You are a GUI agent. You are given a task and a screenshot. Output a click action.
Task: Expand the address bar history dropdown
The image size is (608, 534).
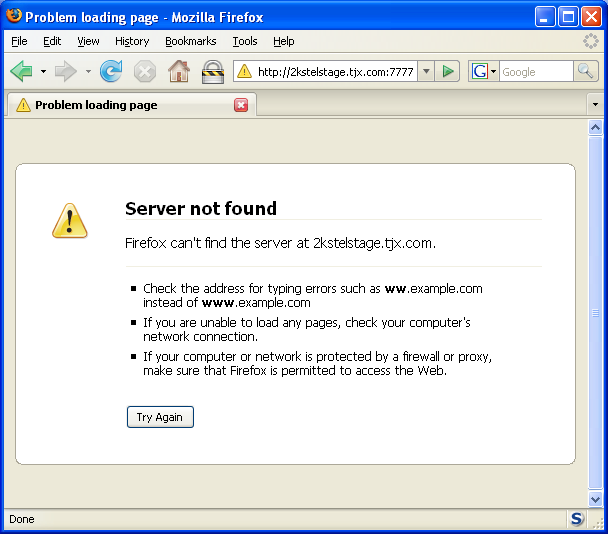pyautogui.click(x=426, y=71)
